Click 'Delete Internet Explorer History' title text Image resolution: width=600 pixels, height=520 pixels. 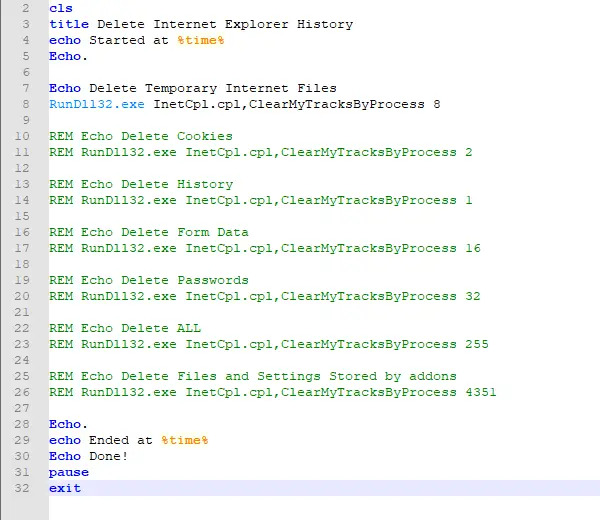pyautogui.click(x=225, y=24)
